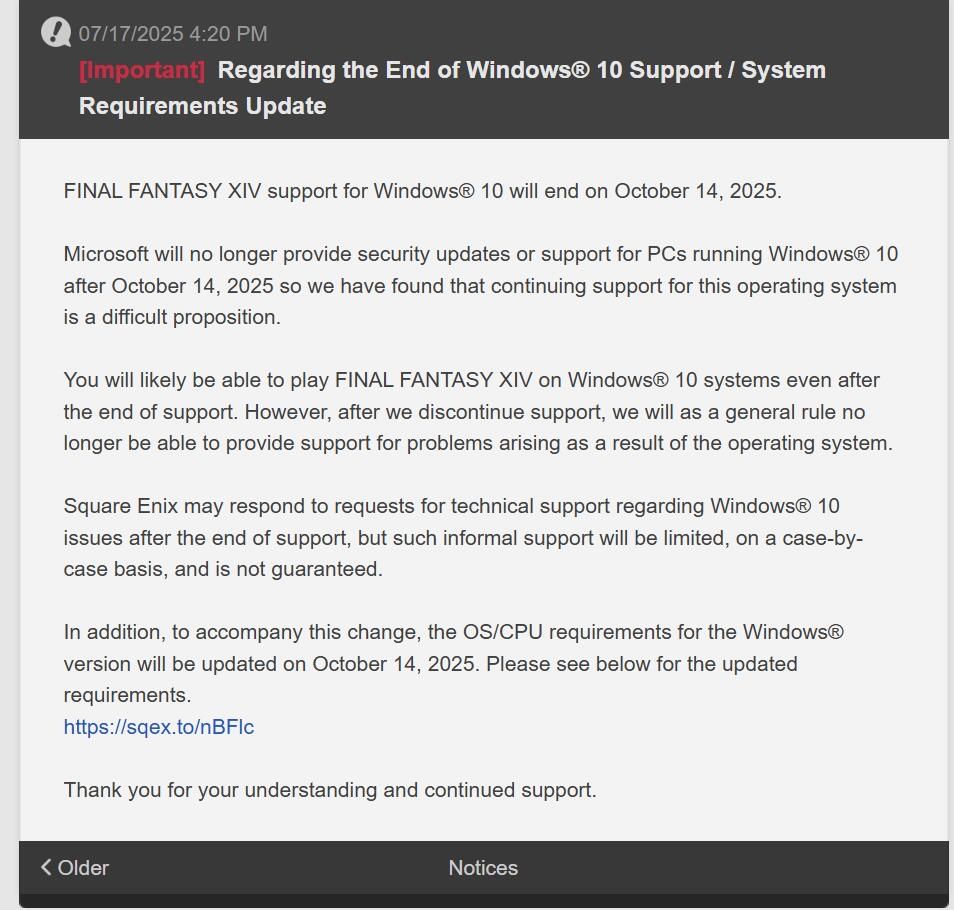
Task: Open the Notices list in footer
Action: [x=483, y=868]
